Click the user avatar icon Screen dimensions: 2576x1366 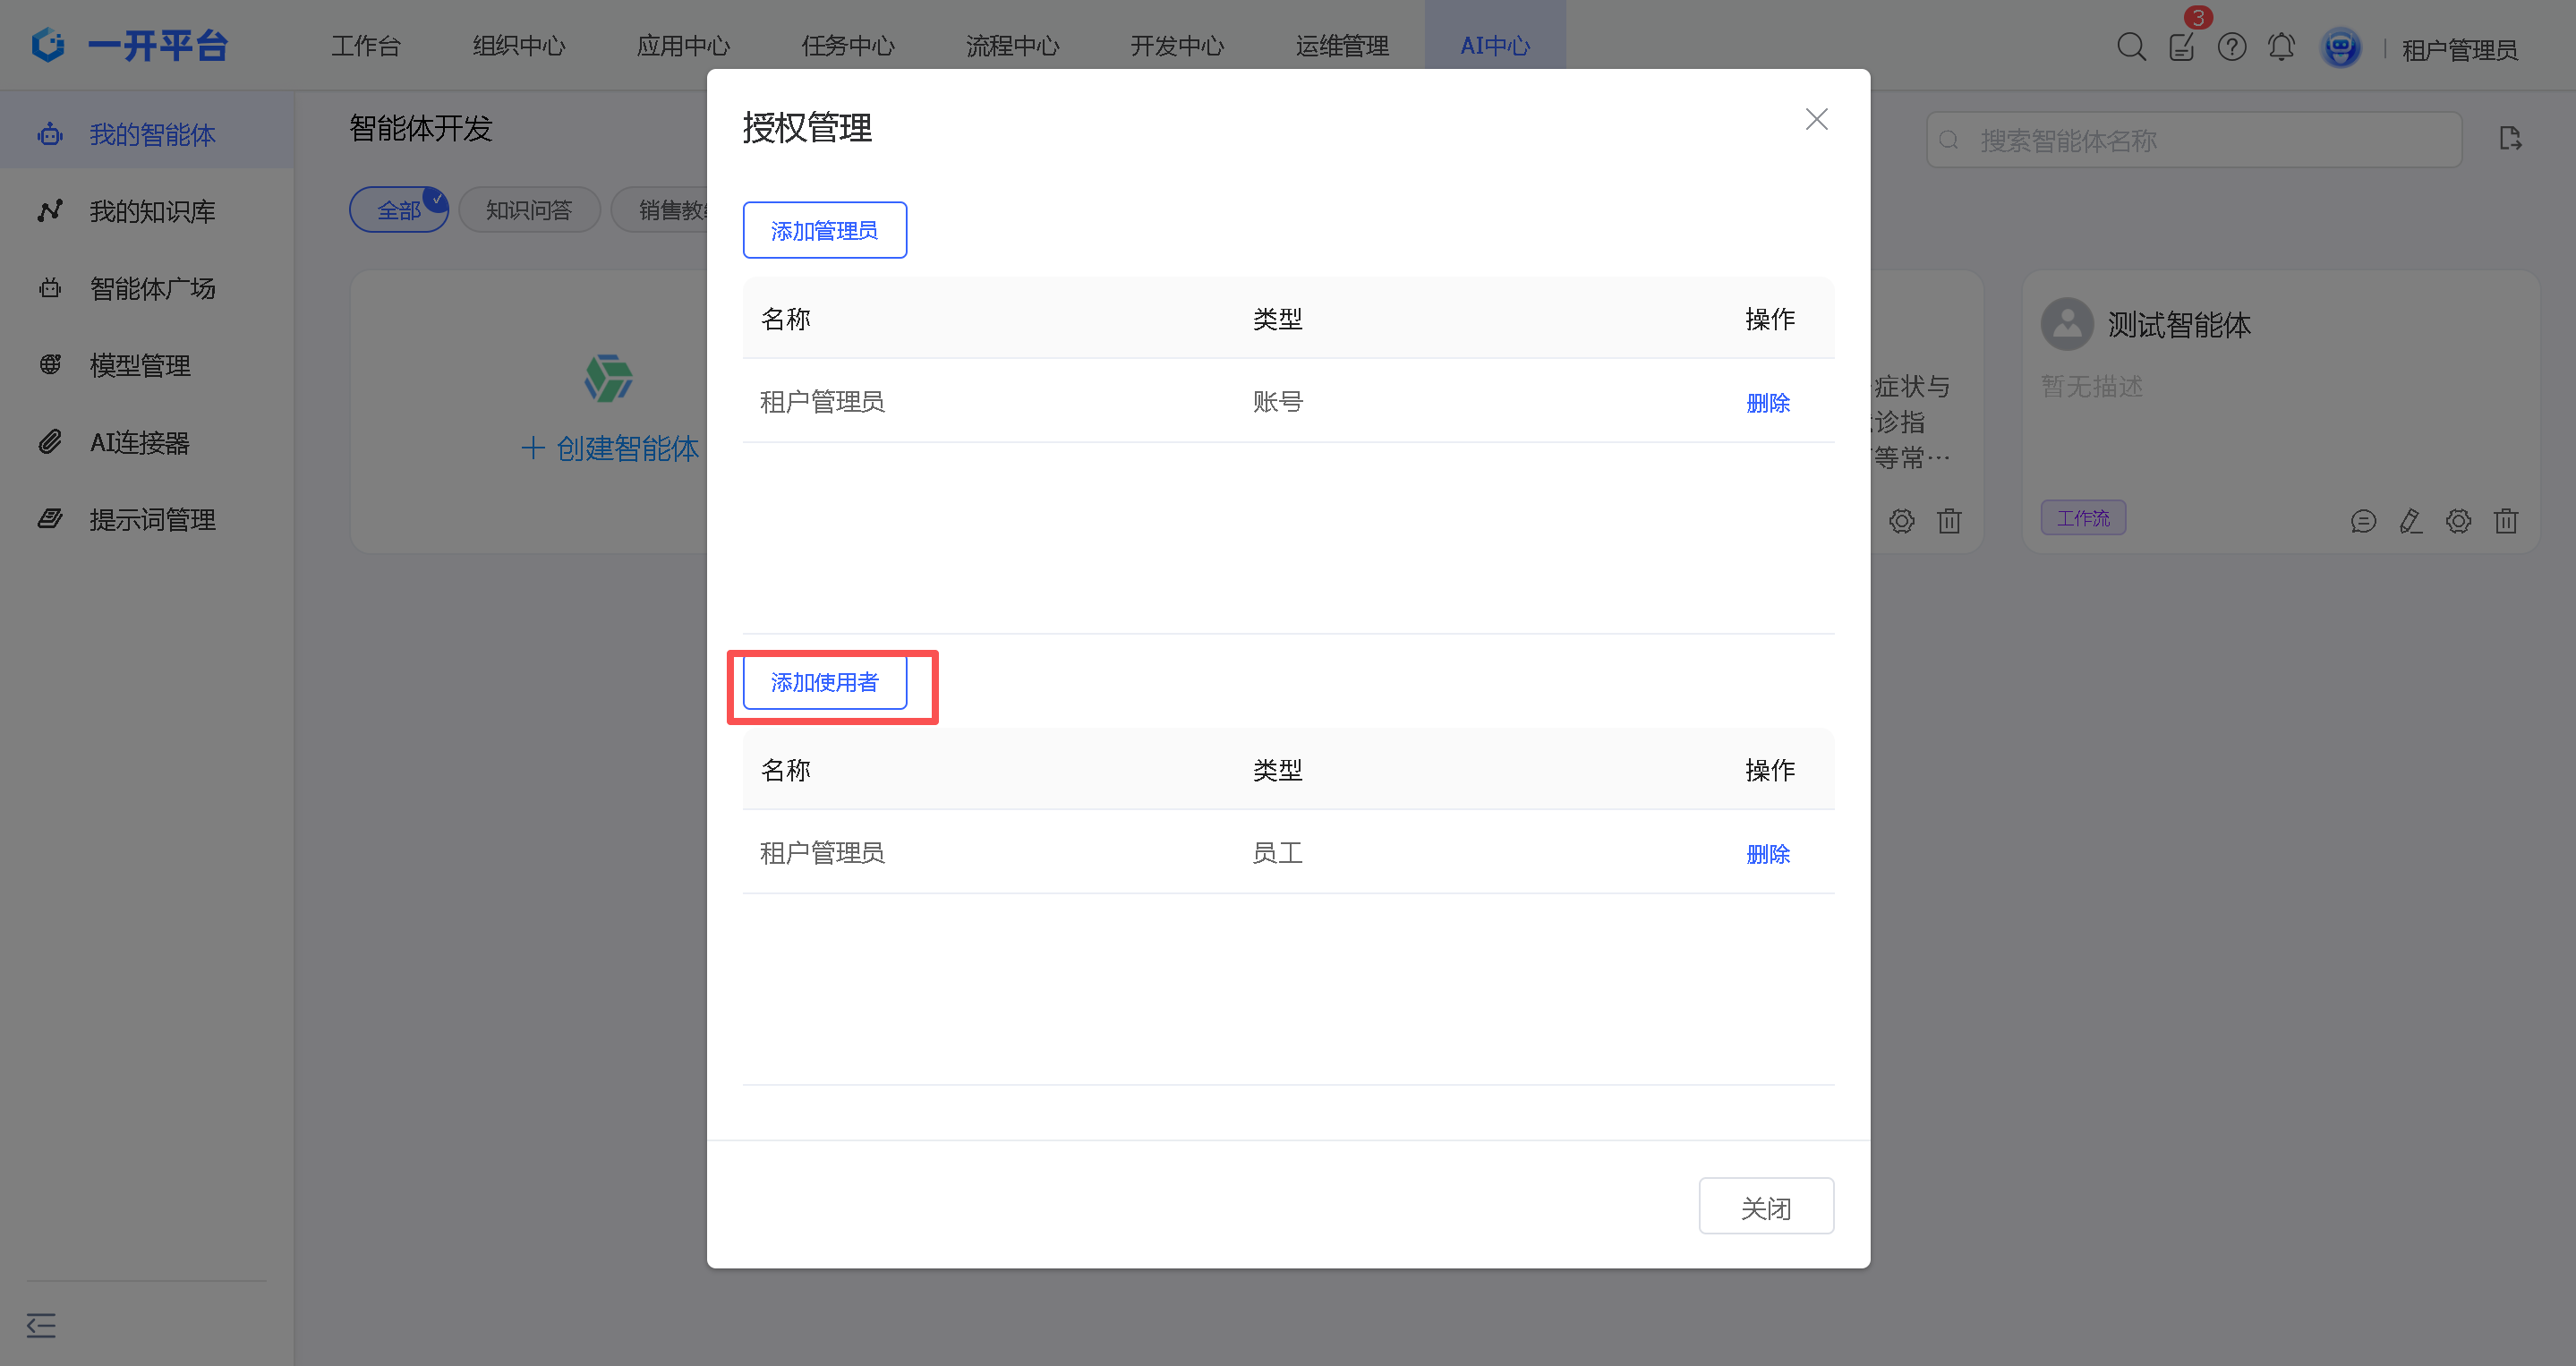click(x=2341, y=48)
